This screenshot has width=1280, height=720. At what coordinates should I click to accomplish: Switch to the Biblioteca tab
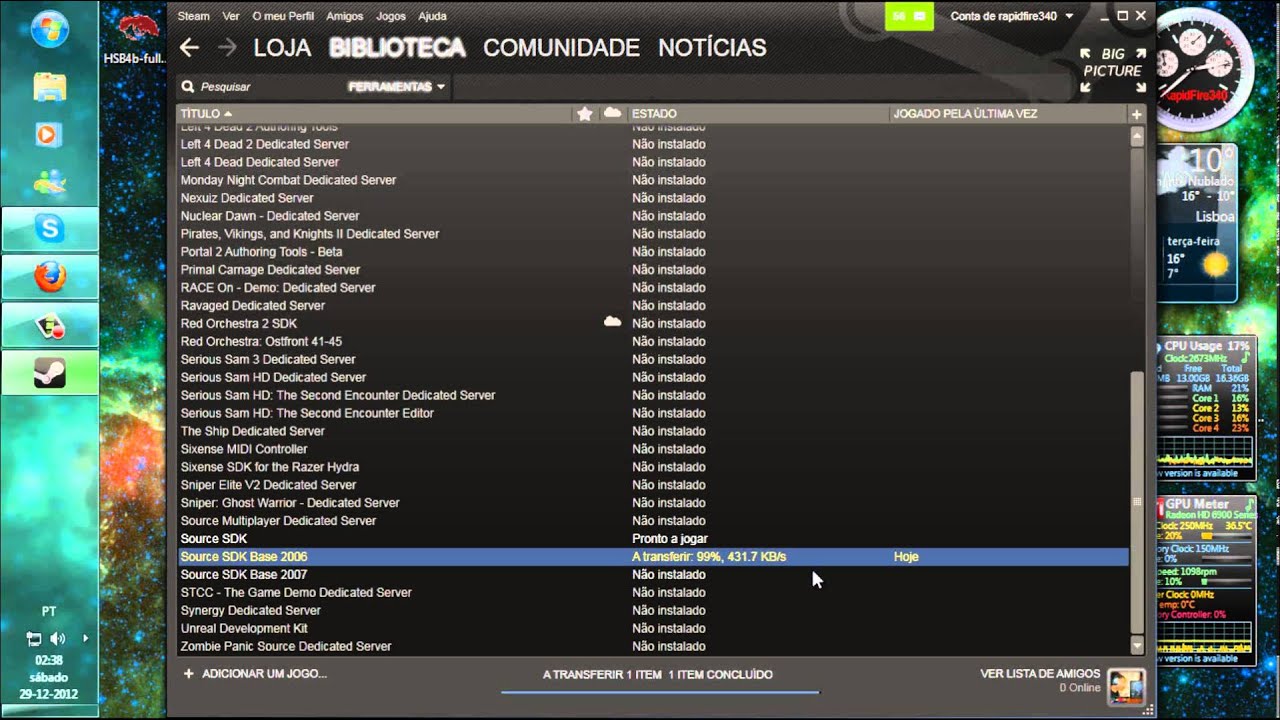pos(397,47)
